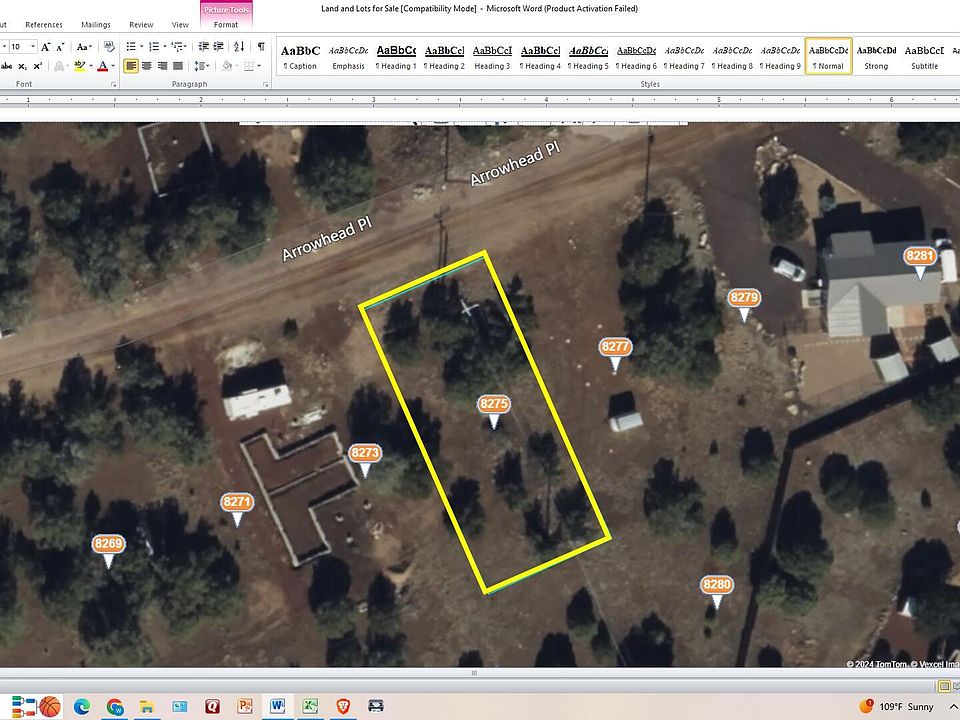960x720 pixels.
Task: Select the Normal style
Action: [828, 56]
